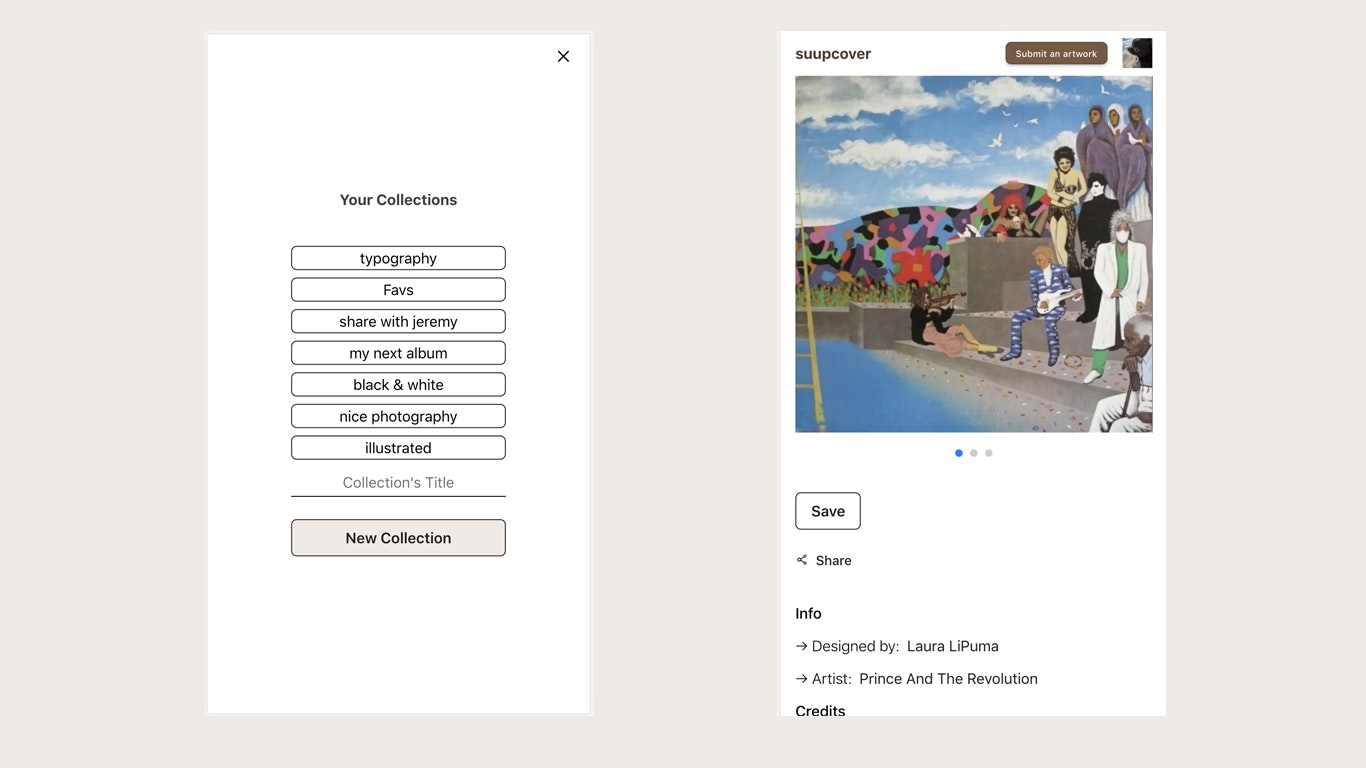Click the Share text link

[x=833, y=561]
